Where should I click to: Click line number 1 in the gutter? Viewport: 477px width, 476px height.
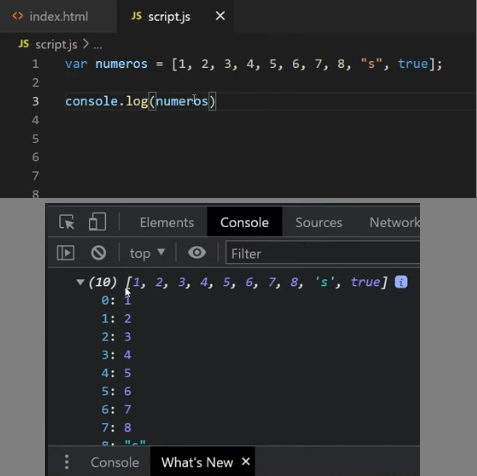tap(35, 64)
